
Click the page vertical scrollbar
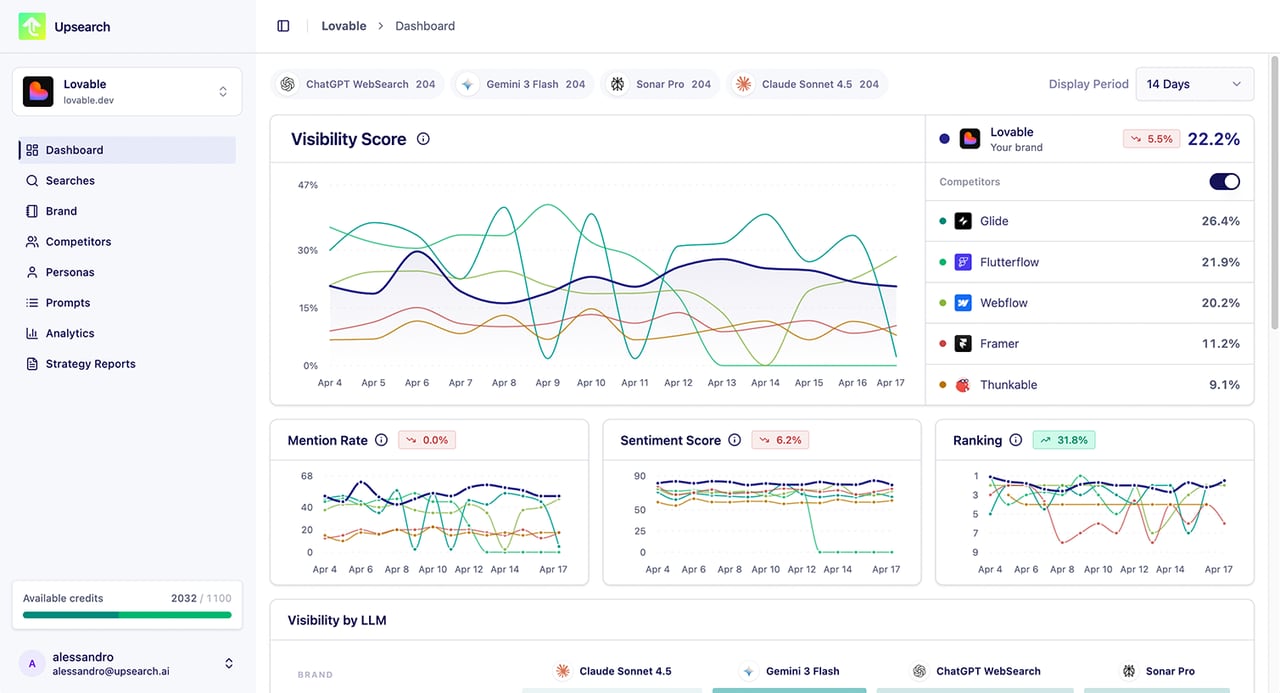click(1273, 190)
